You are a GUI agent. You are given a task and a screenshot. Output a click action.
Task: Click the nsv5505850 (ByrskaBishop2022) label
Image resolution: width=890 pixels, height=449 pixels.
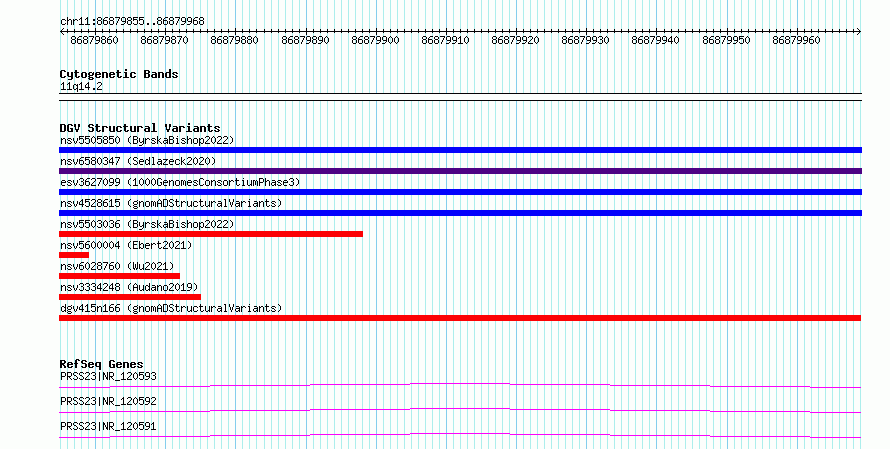click(147, 140)
